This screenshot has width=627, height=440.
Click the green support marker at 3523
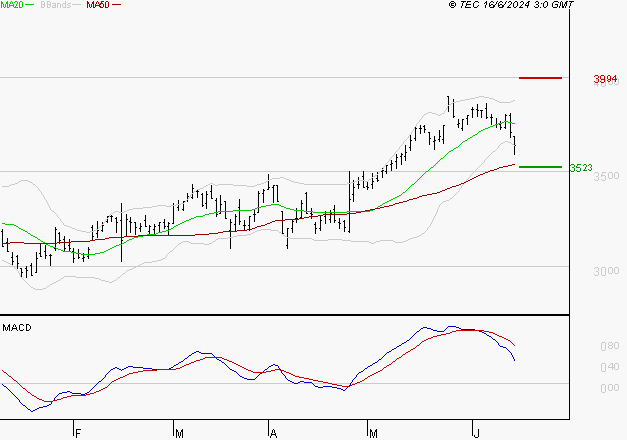point(540,167)
